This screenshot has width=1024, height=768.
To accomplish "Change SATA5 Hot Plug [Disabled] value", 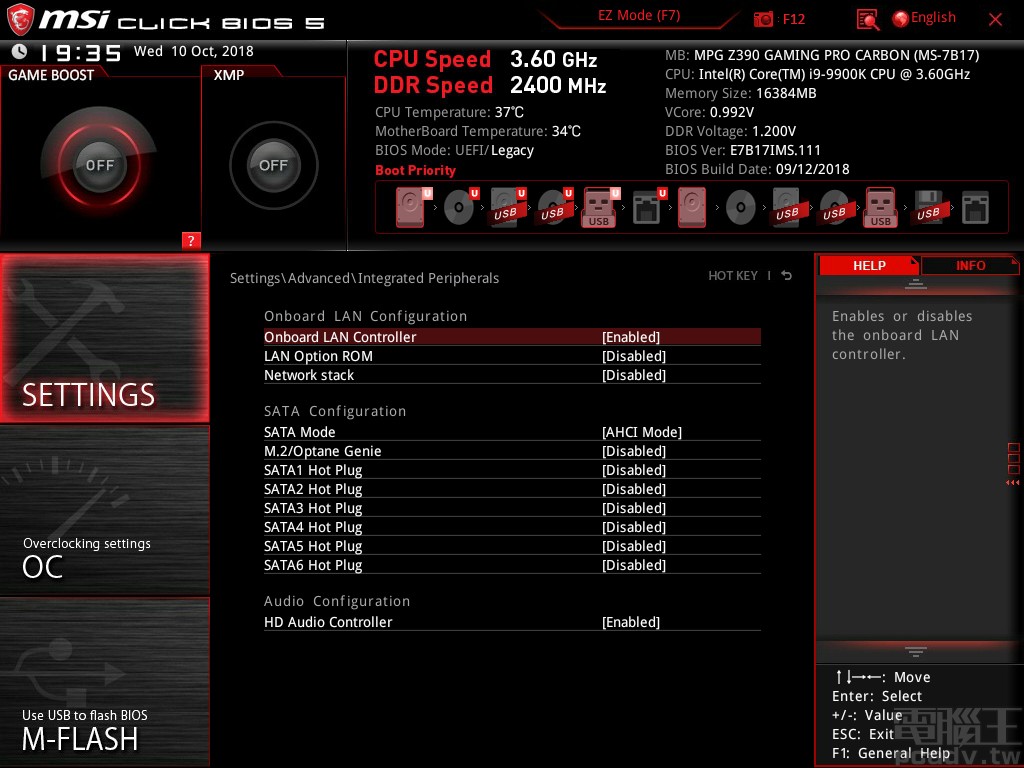I will click(633, 545).
